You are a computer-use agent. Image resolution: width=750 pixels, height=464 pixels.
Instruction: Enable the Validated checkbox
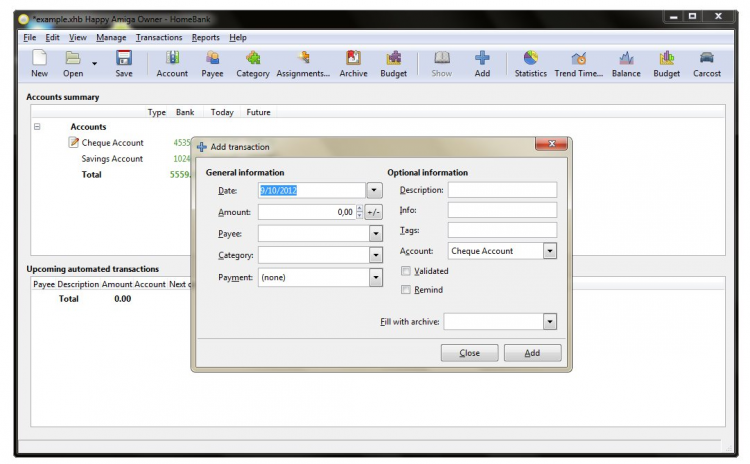406,271
